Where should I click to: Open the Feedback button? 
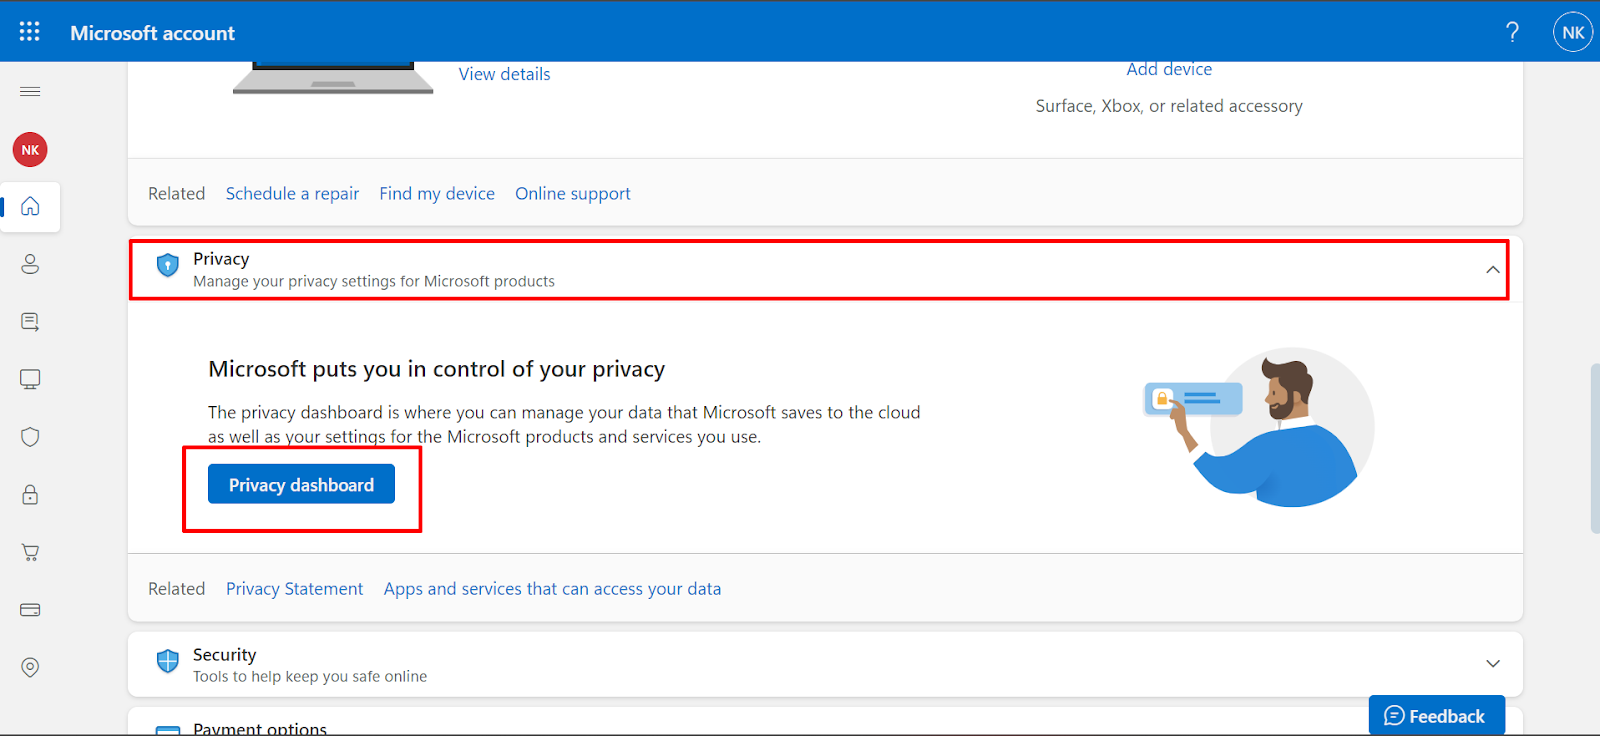(x=1436, y=715)
